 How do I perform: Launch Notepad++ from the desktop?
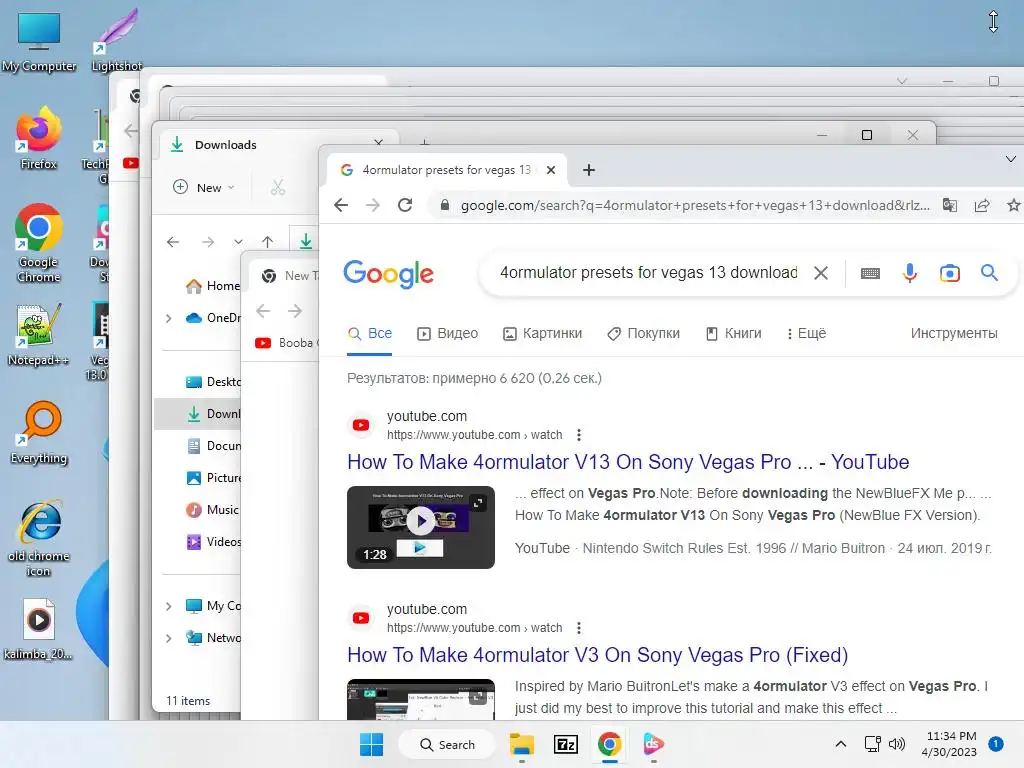[x=39, y=334]
